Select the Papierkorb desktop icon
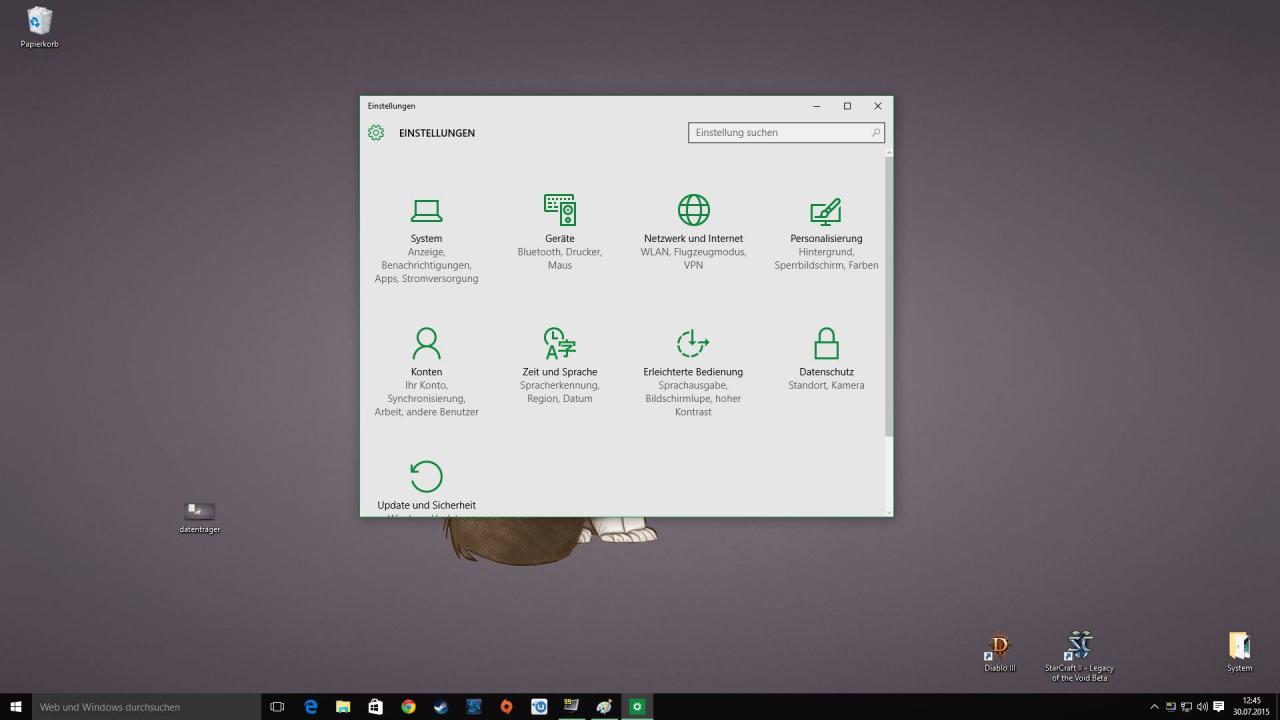Screen dimensions: 1280x720 pos(40,27)
